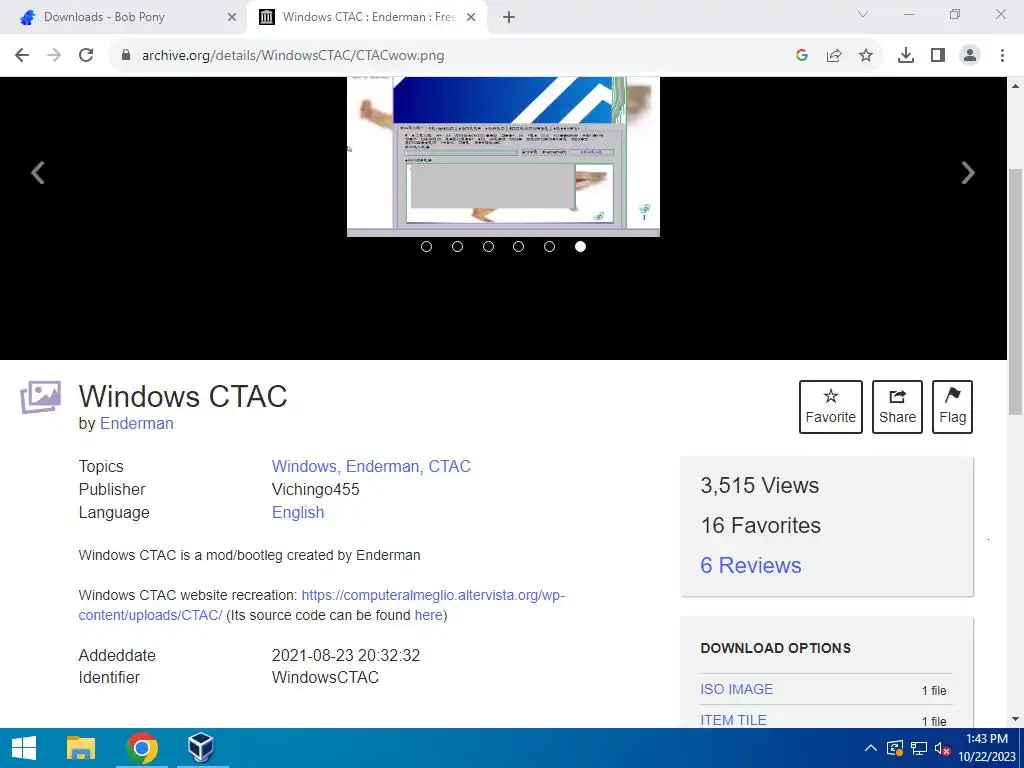The image size is (1024, 768).
Task: Open the English language link
Action: pos(298,513)
